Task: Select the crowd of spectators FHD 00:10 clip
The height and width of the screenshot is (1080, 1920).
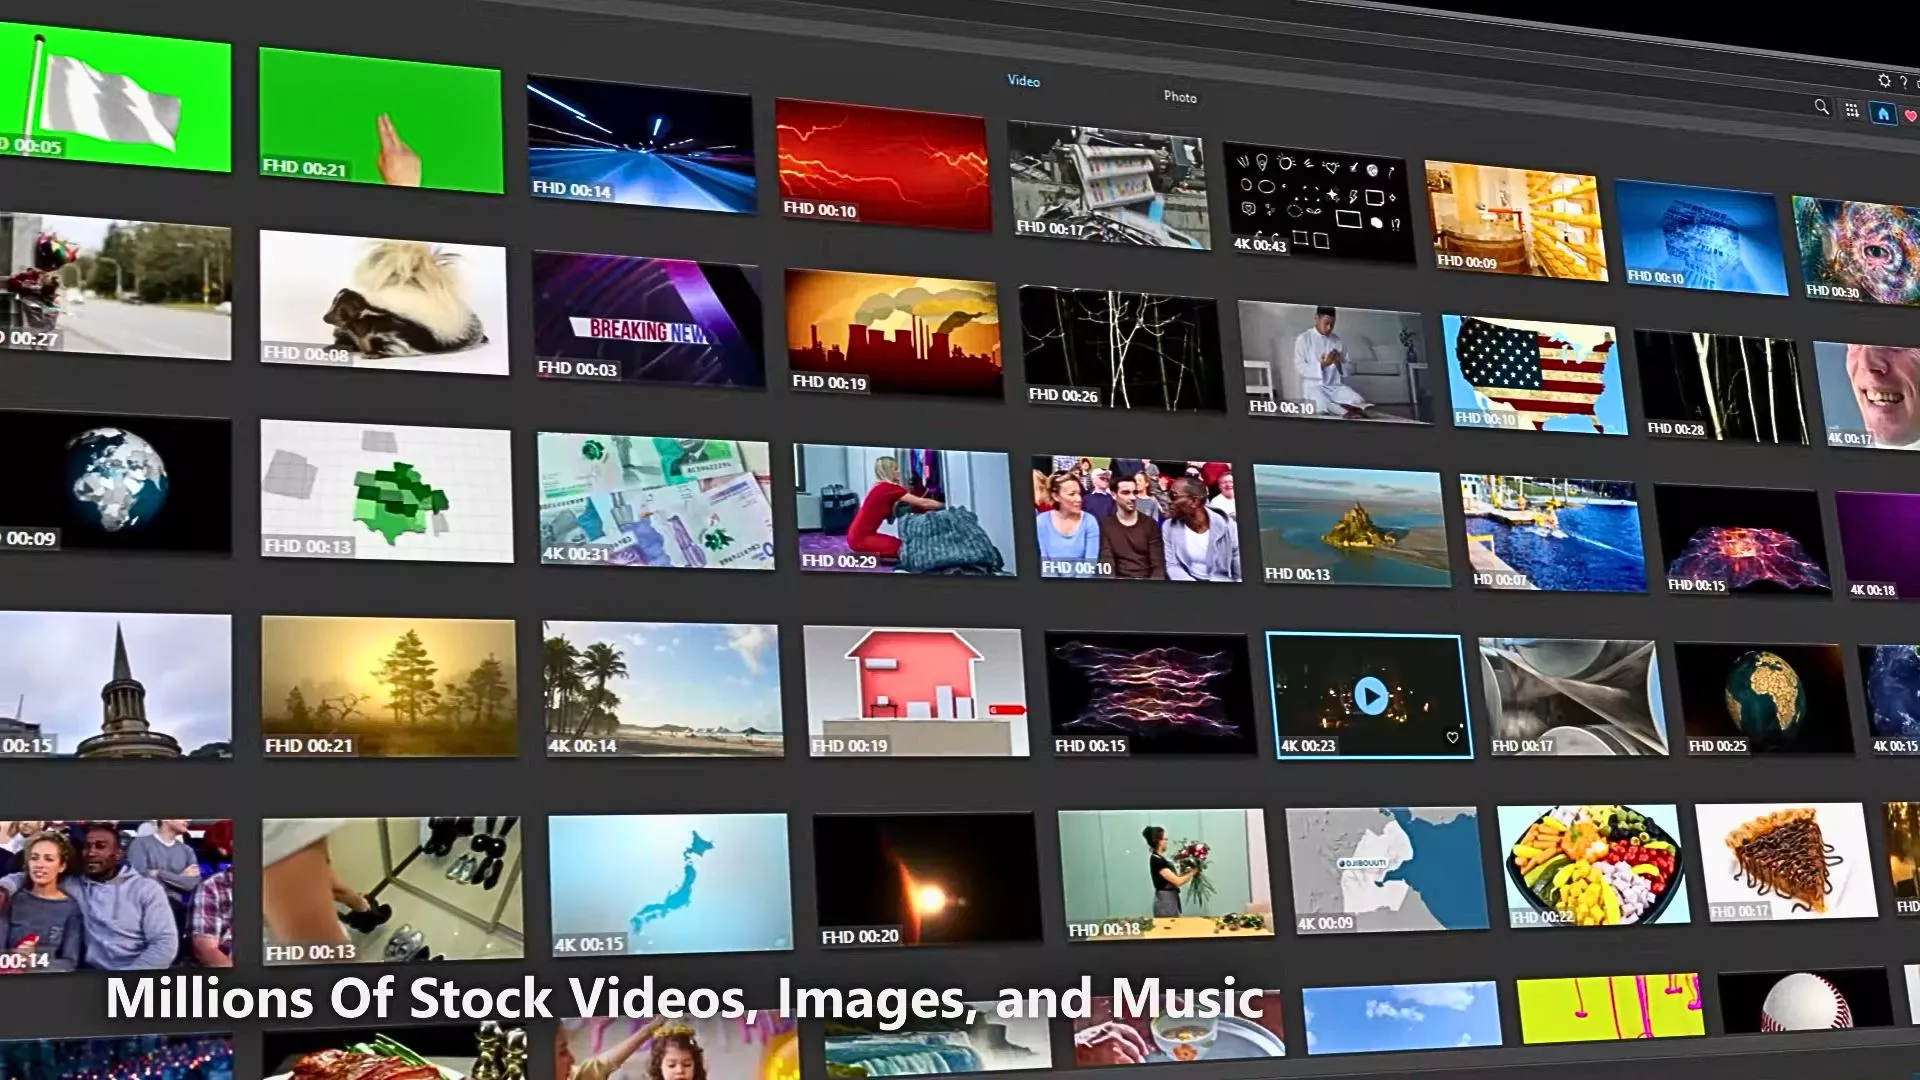Action: point(1136,519)
